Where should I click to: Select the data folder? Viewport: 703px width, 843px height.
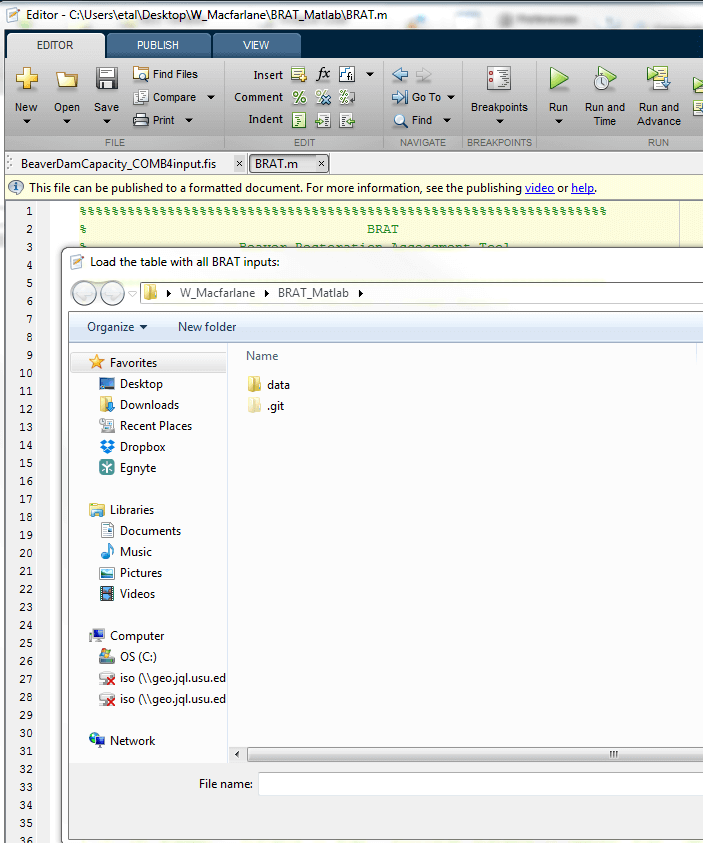tap(269, 384)
